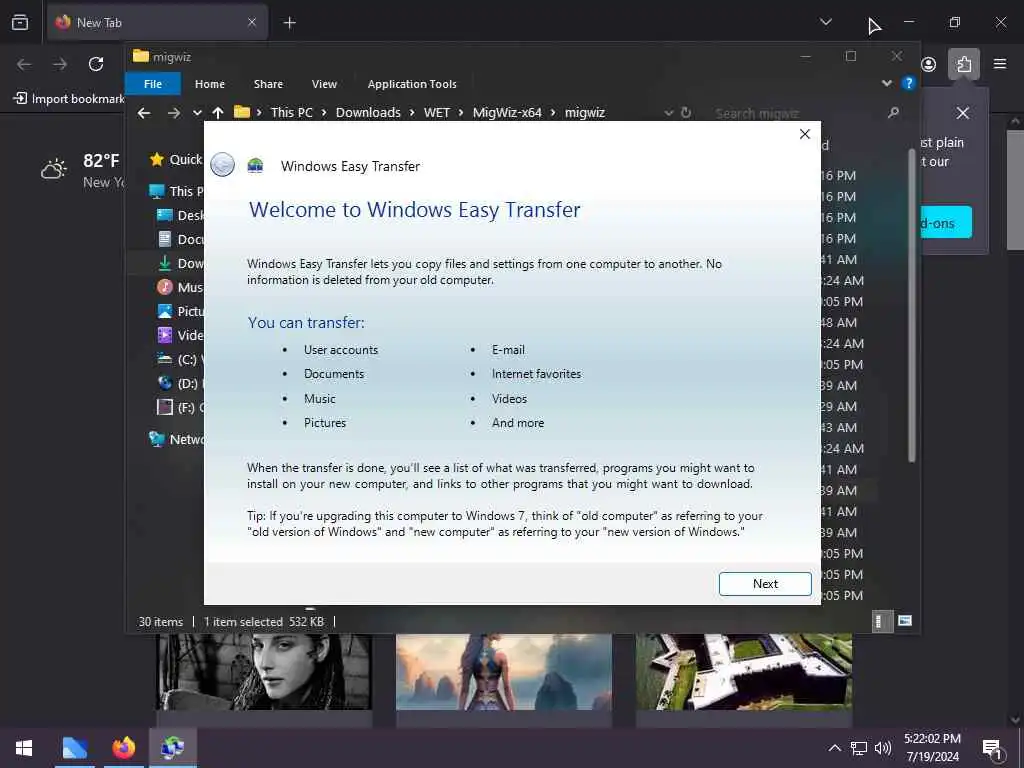Select Quick access in navigation pane
1024x768 pixels.
click(x=176, y=159)
